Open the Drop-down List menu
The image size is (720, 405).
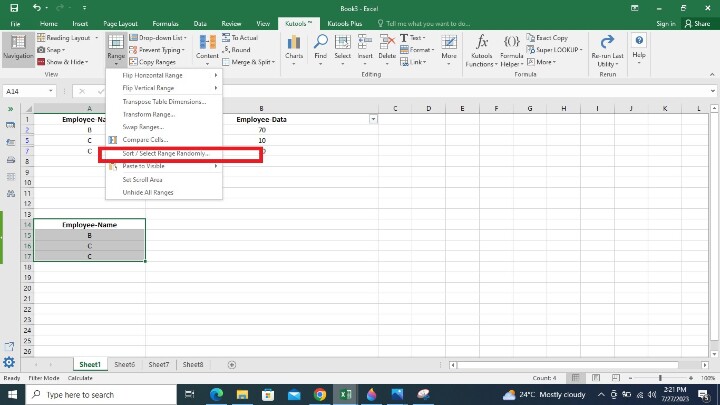coord(158,38)
